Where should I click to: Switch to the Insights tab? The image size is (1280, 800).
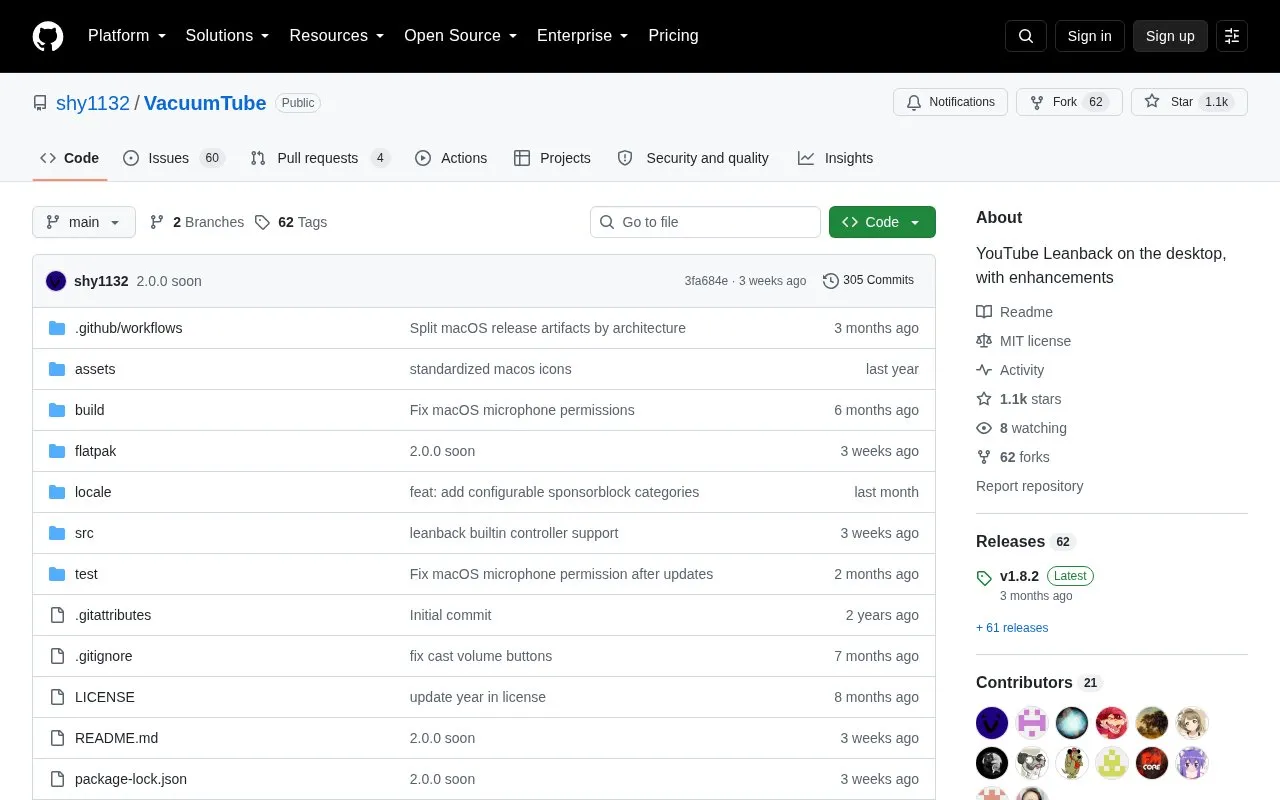pyautogui.click(x=835, y=158)
